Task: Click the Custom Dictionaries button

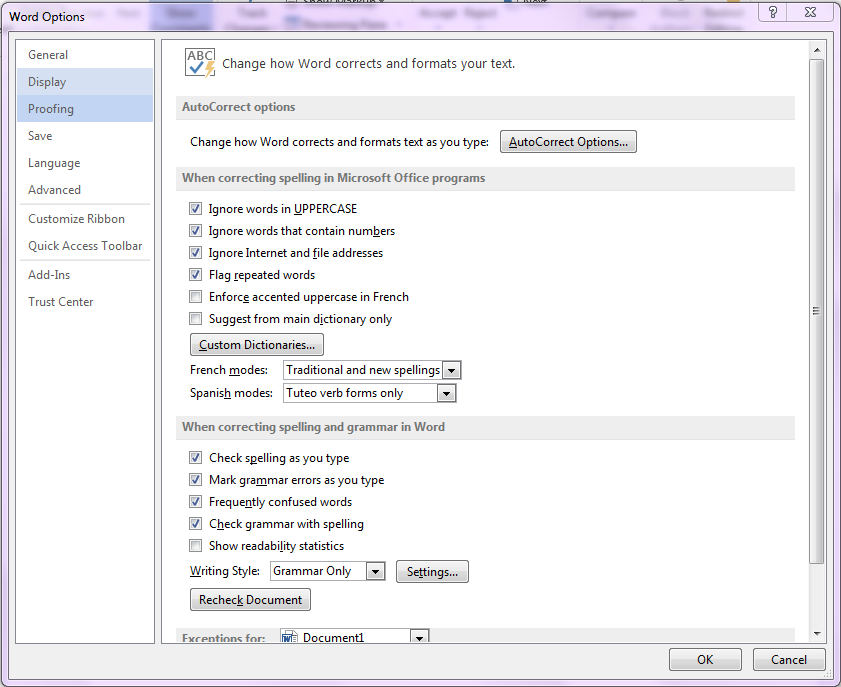Action: (257, 345)
